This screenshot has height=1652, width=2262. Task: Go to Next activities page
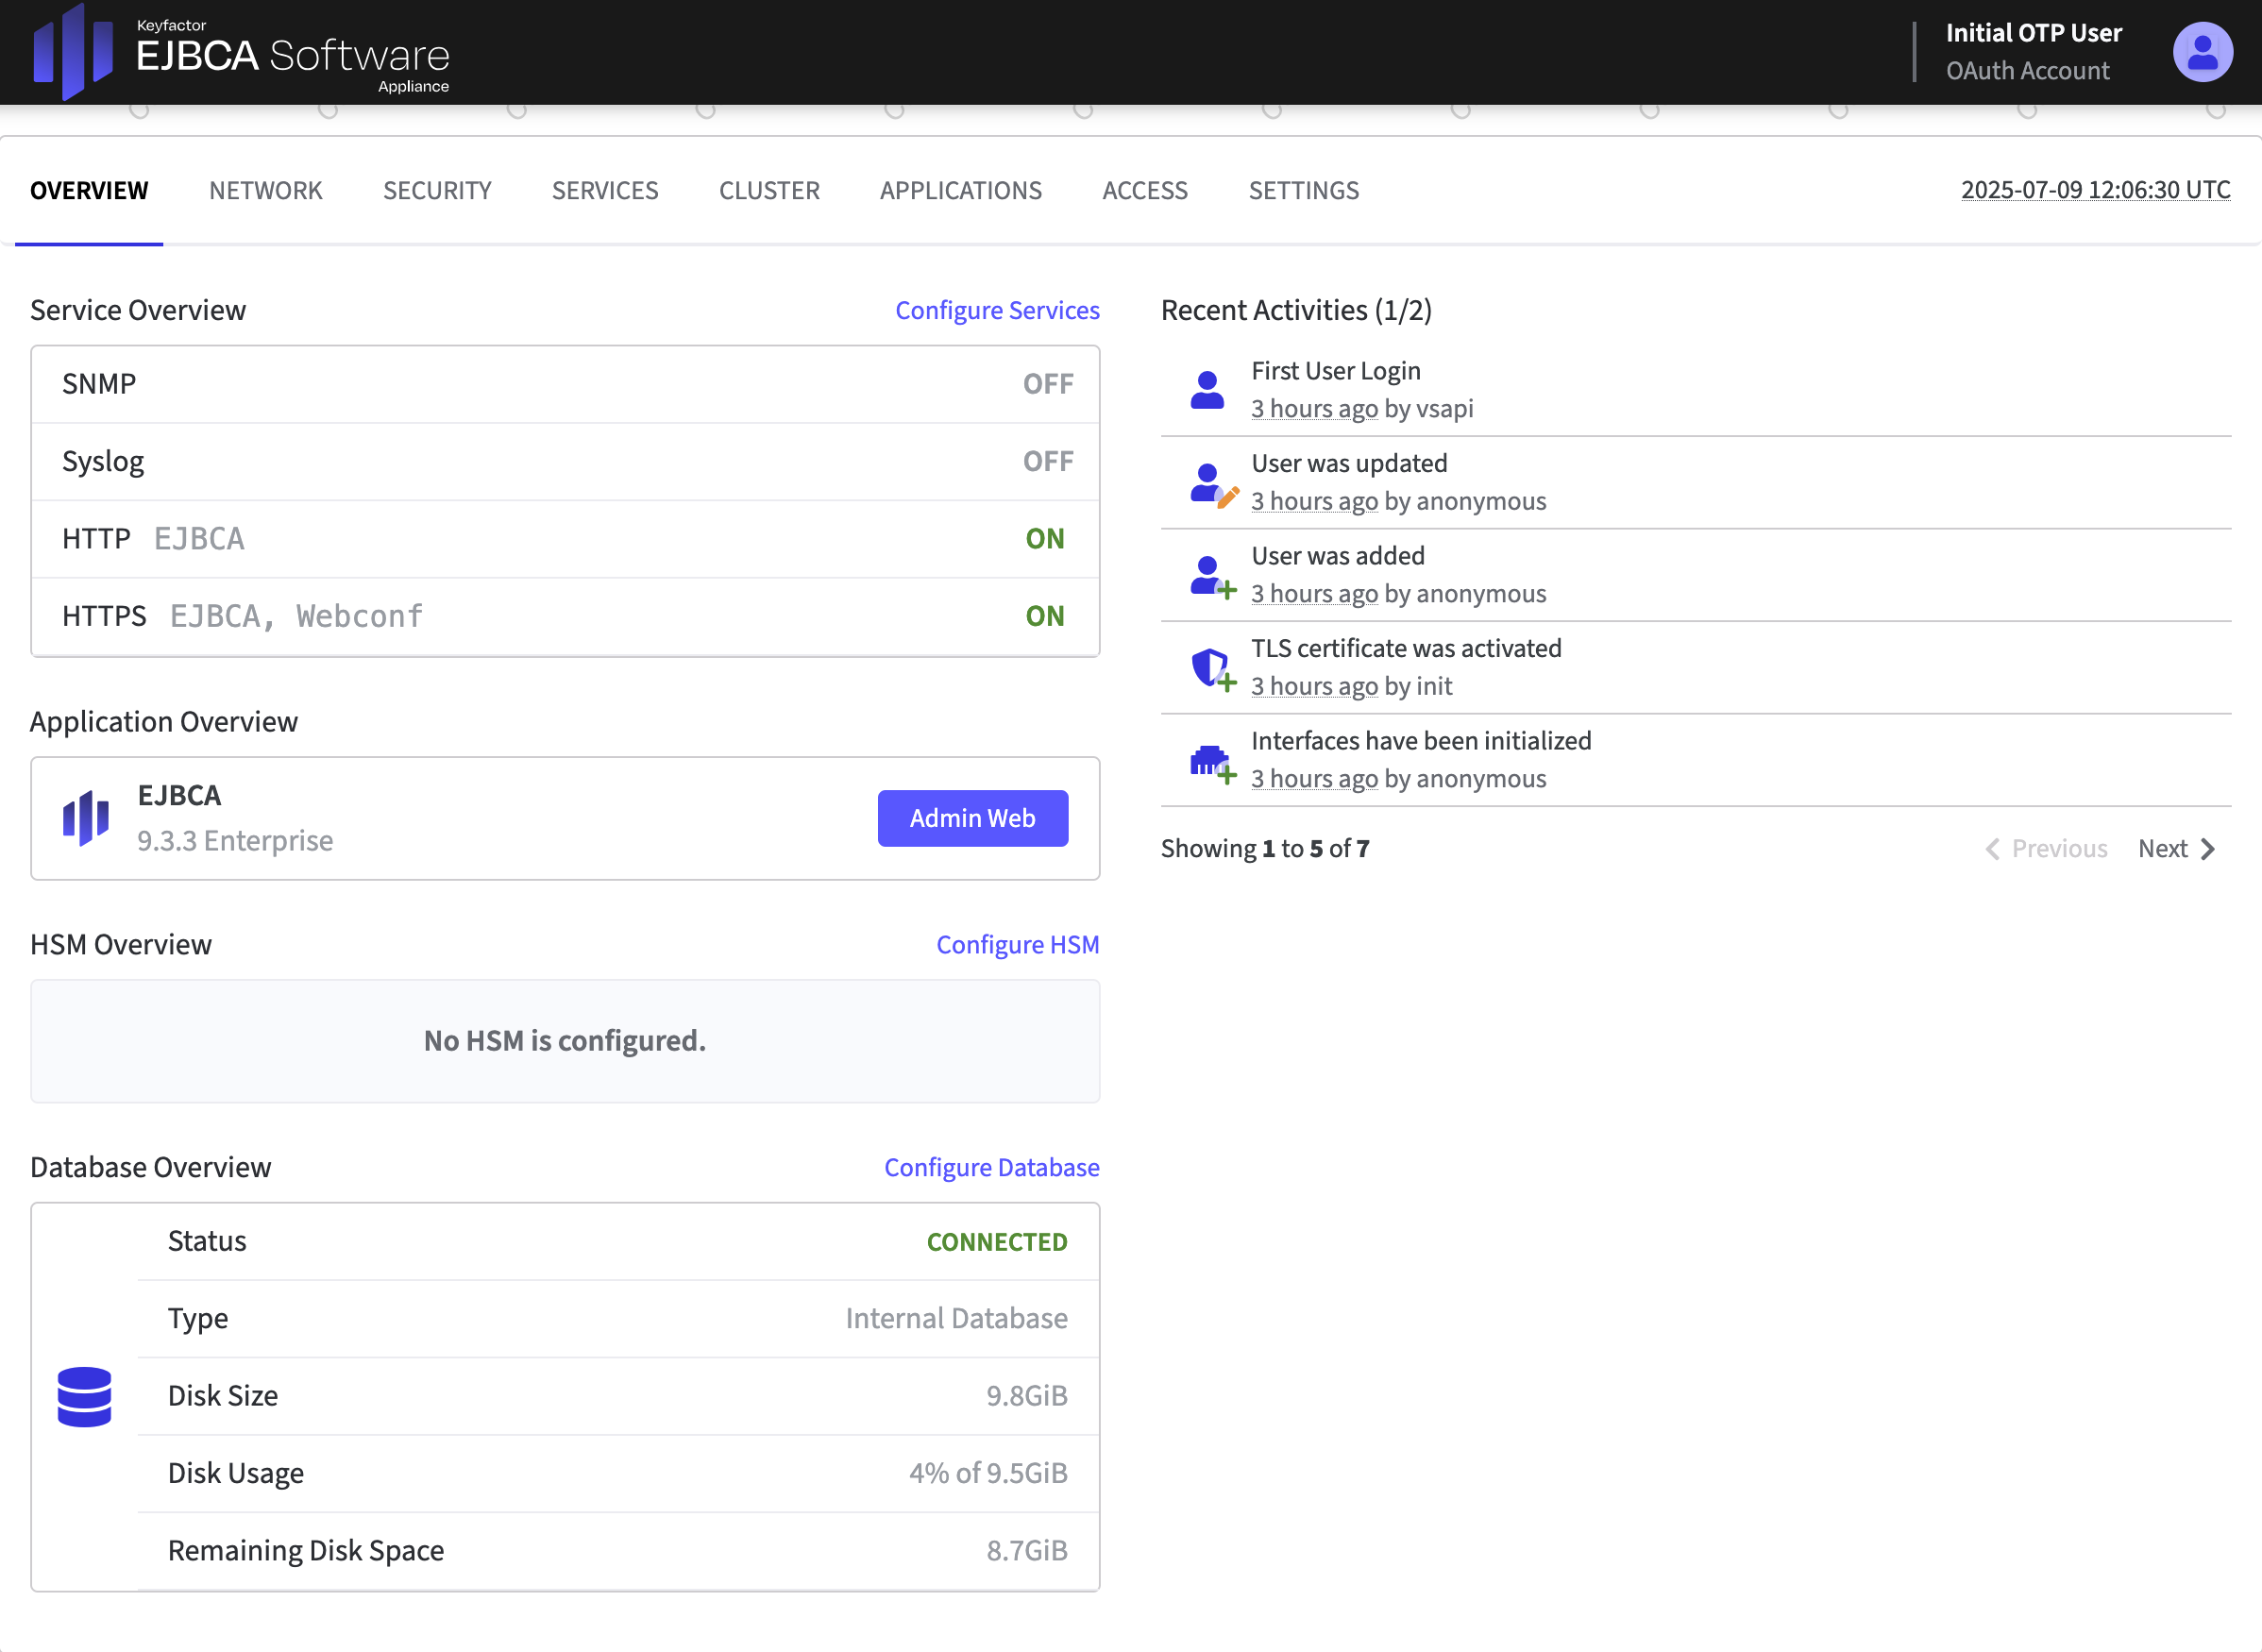tap(2176, 849)
